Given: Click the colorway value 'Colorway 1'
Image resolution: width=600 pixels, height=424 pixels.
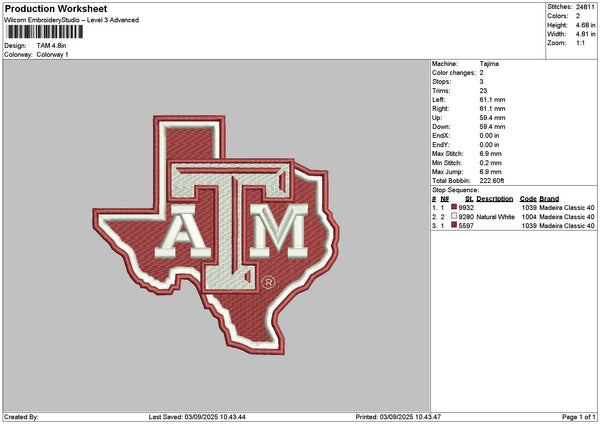Looking at the screenshot, I should (x=52, y=55).
